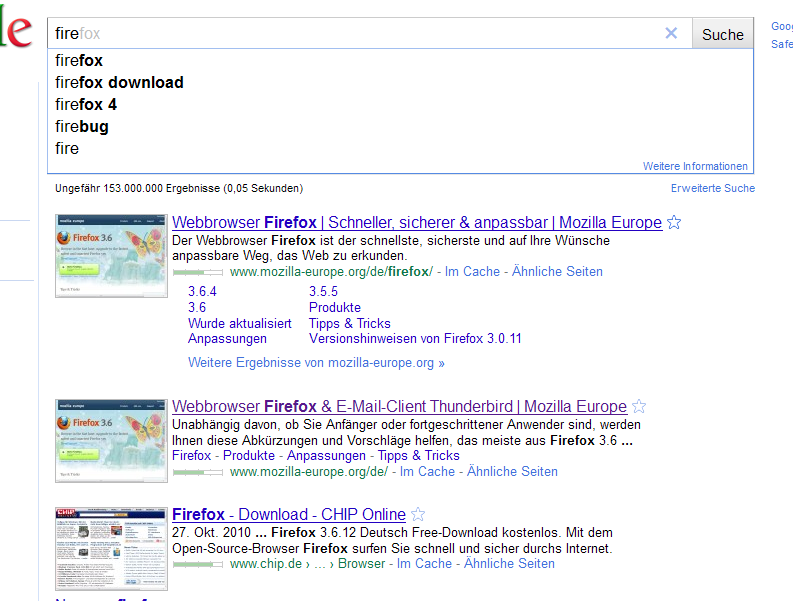
Task: Open 'Im Cache' for the mozilla-europe.org/de/ result
Action: coord(427,471)
